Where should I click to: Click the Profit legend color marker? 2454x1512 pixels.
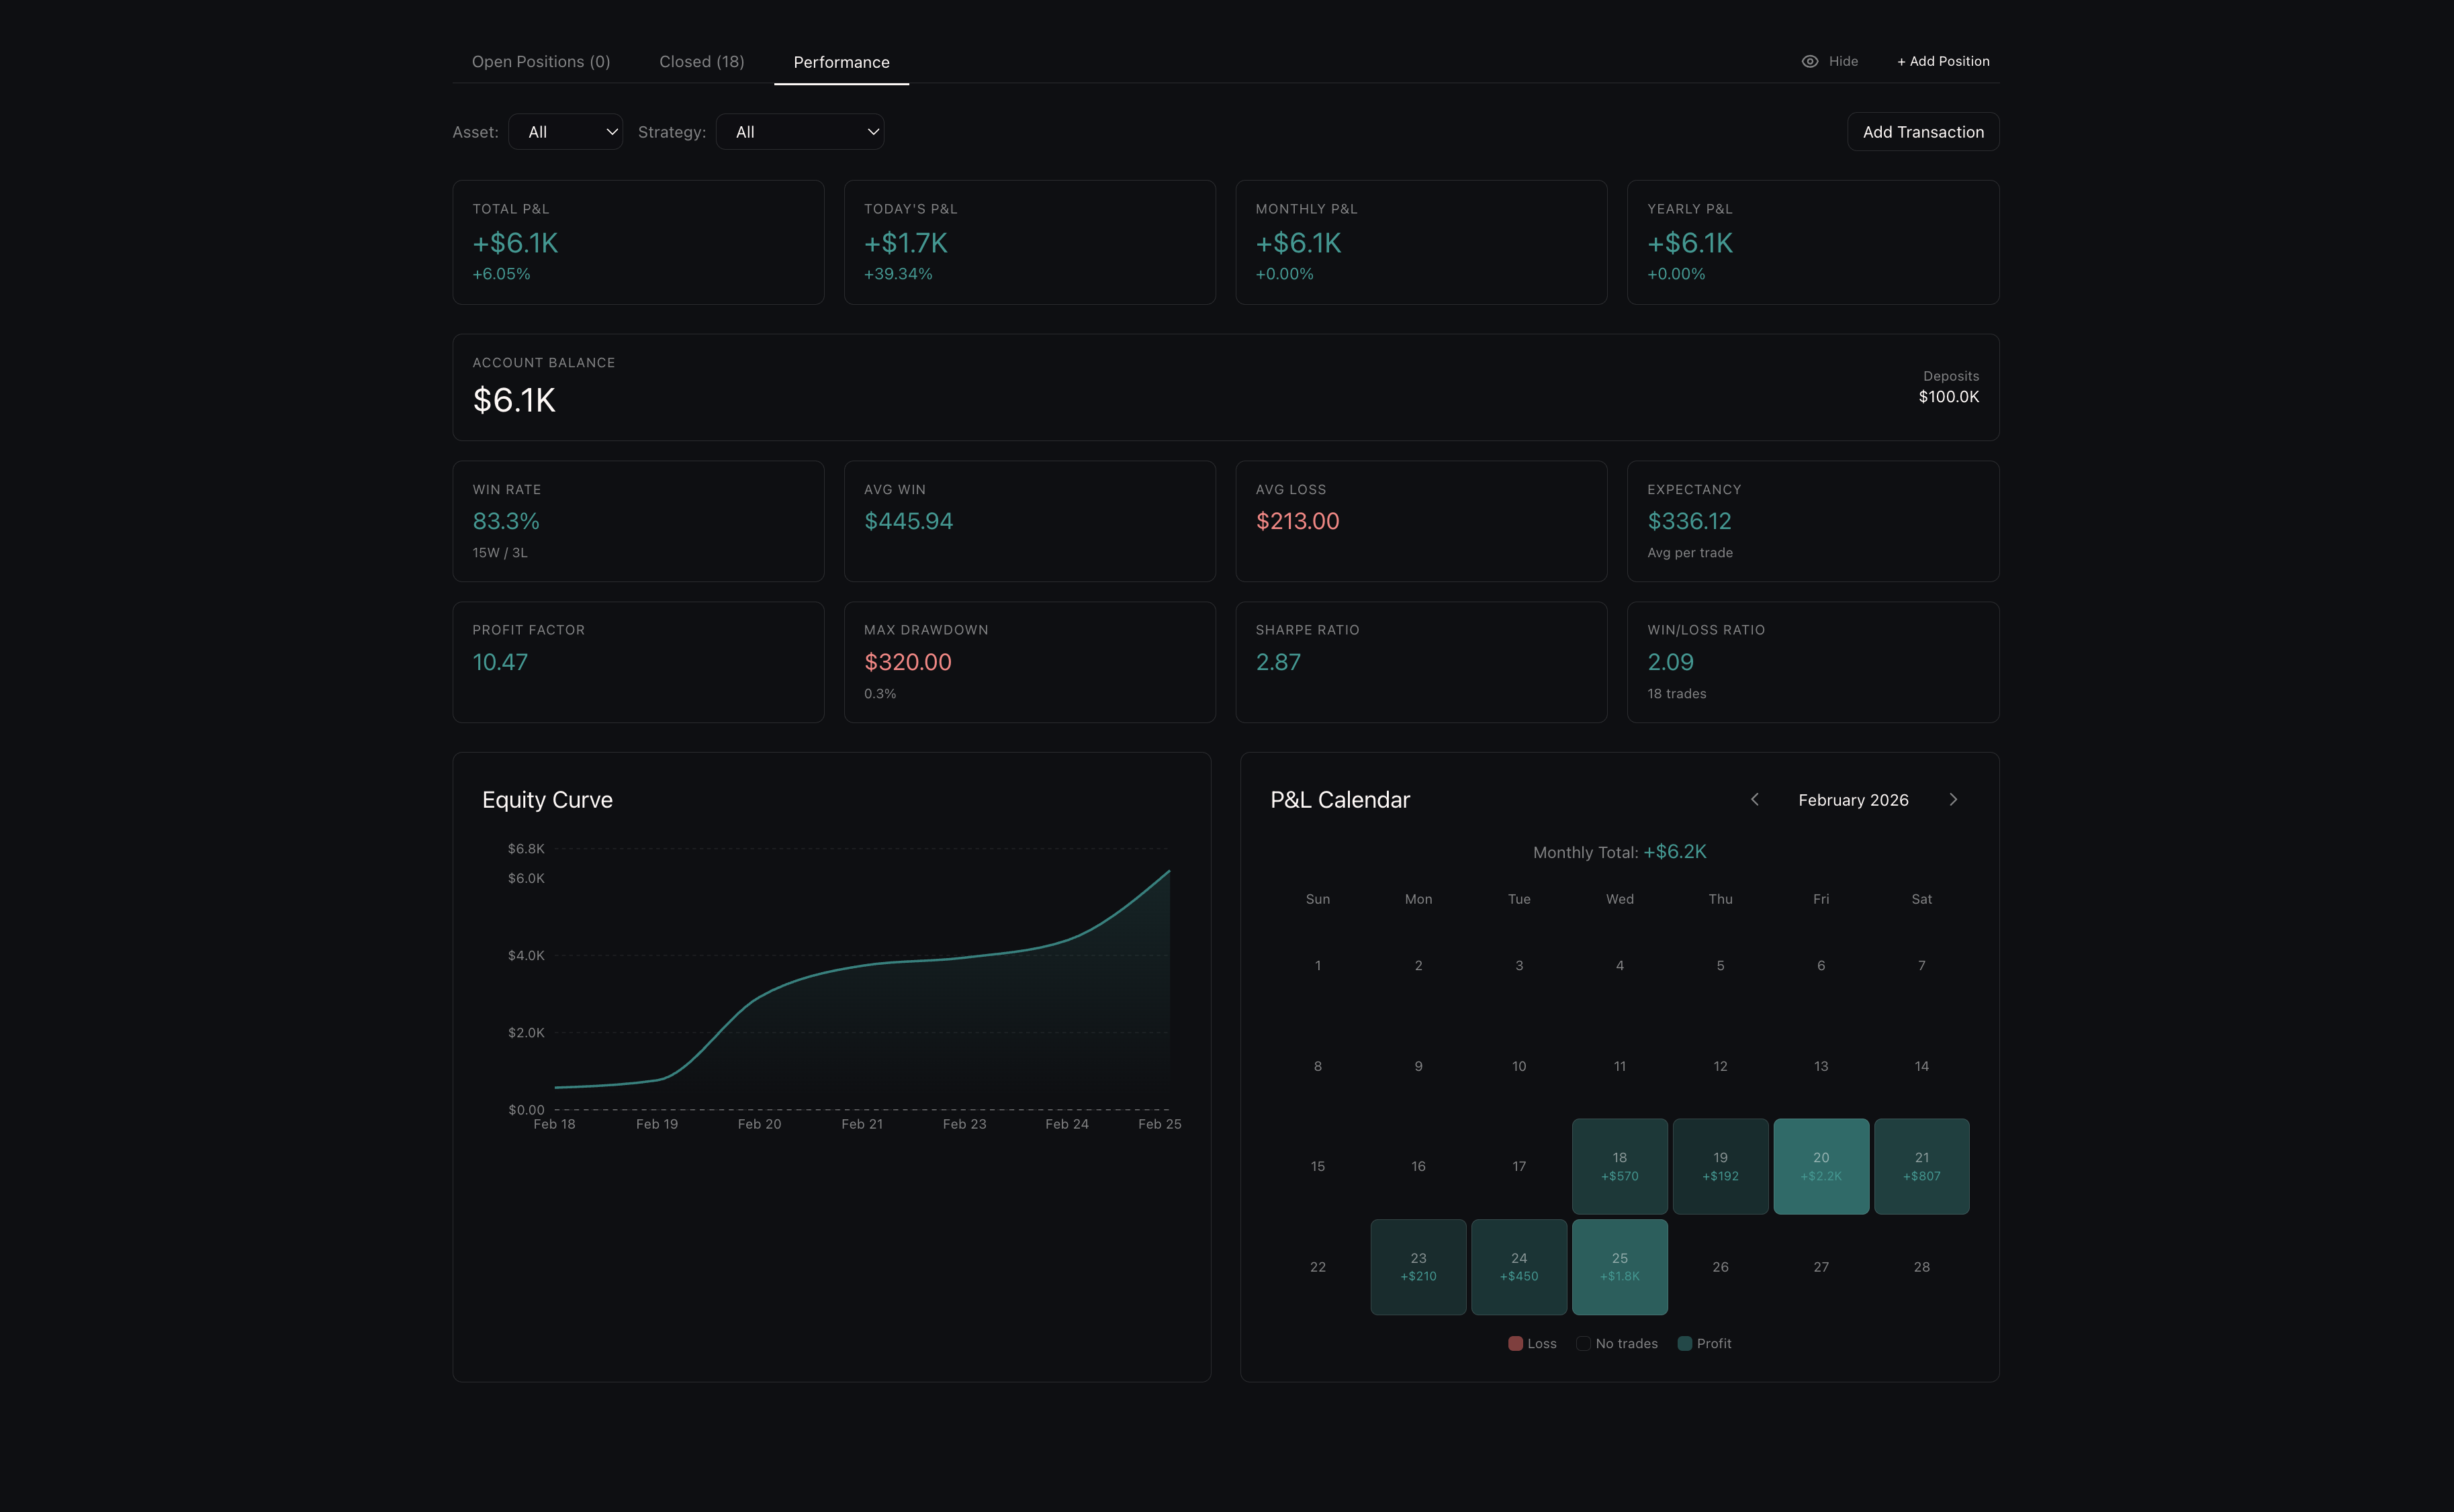(x=1686, y=1343)
